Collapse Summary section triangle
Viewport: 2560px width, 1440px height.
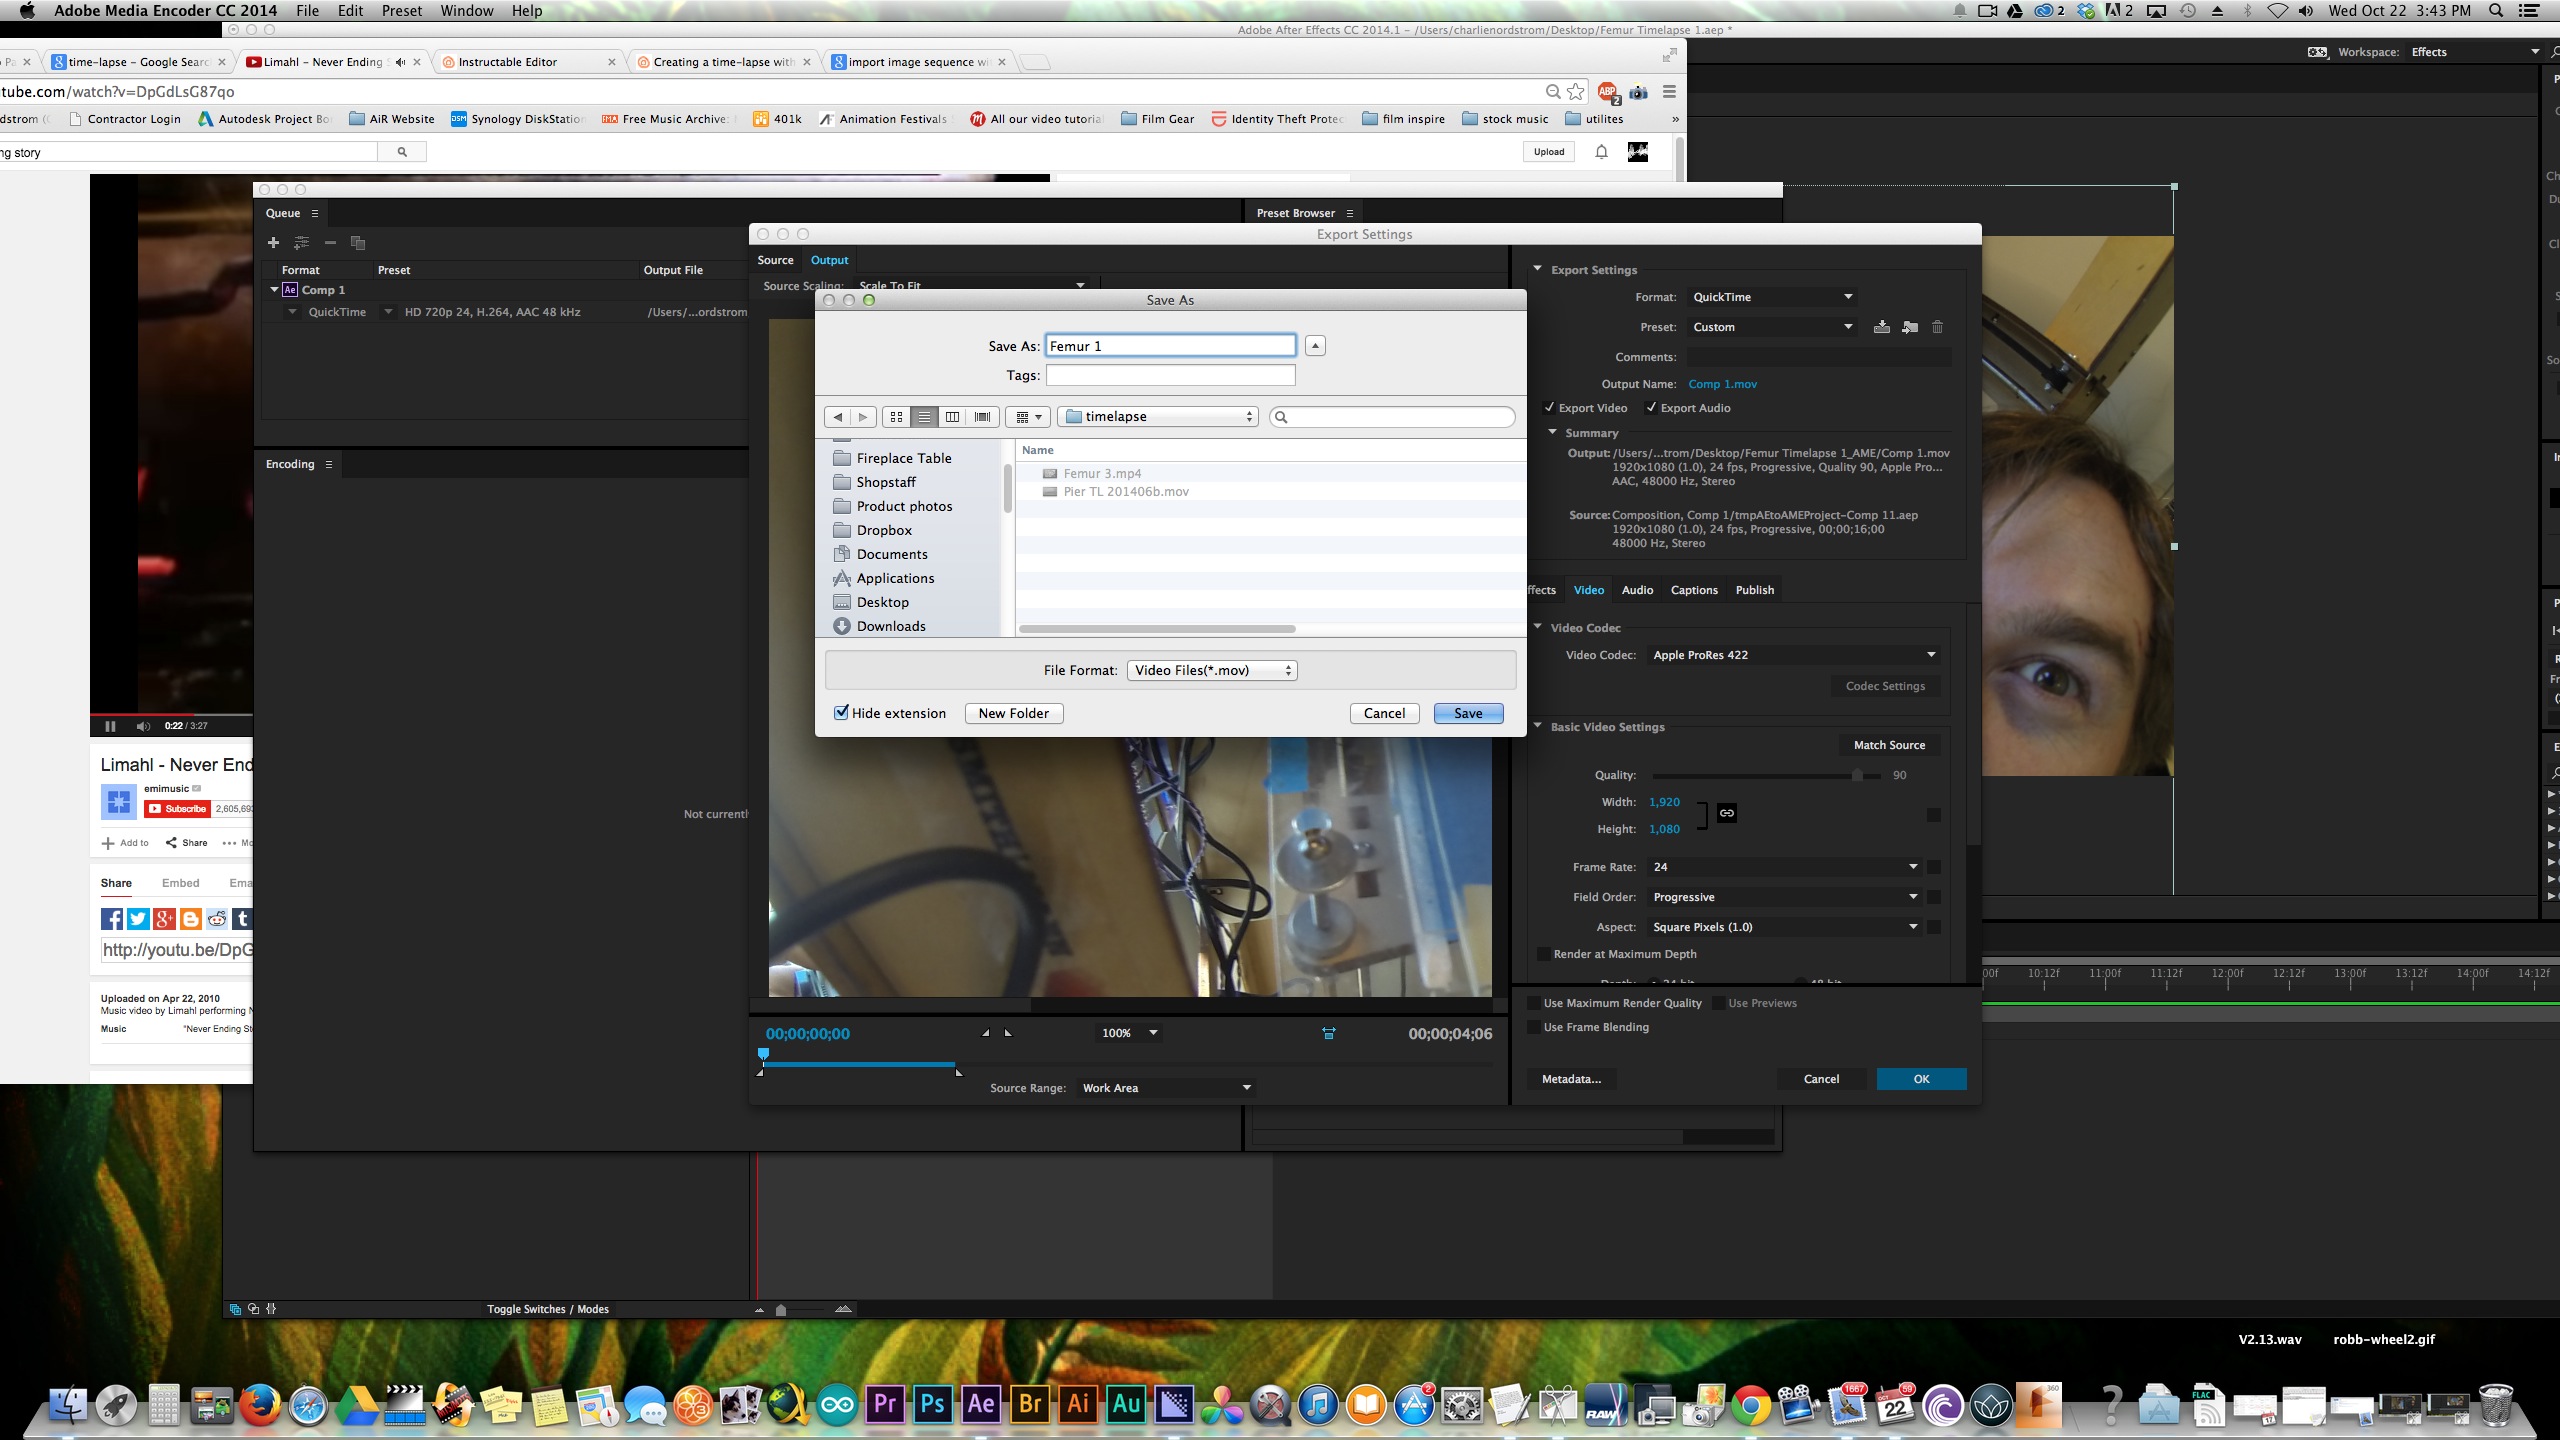1553,432
